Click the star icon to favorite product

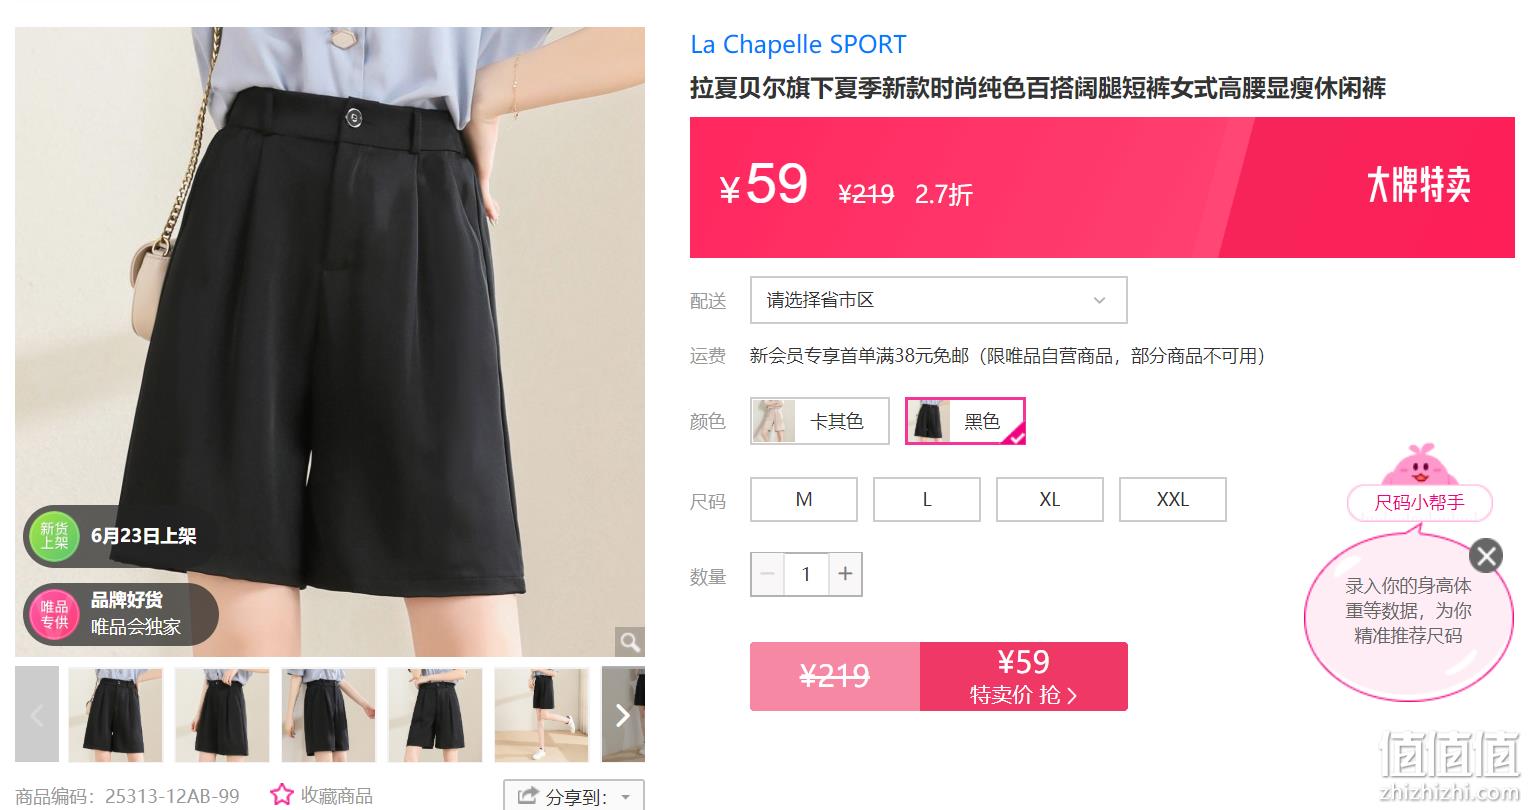coord(282,796)
